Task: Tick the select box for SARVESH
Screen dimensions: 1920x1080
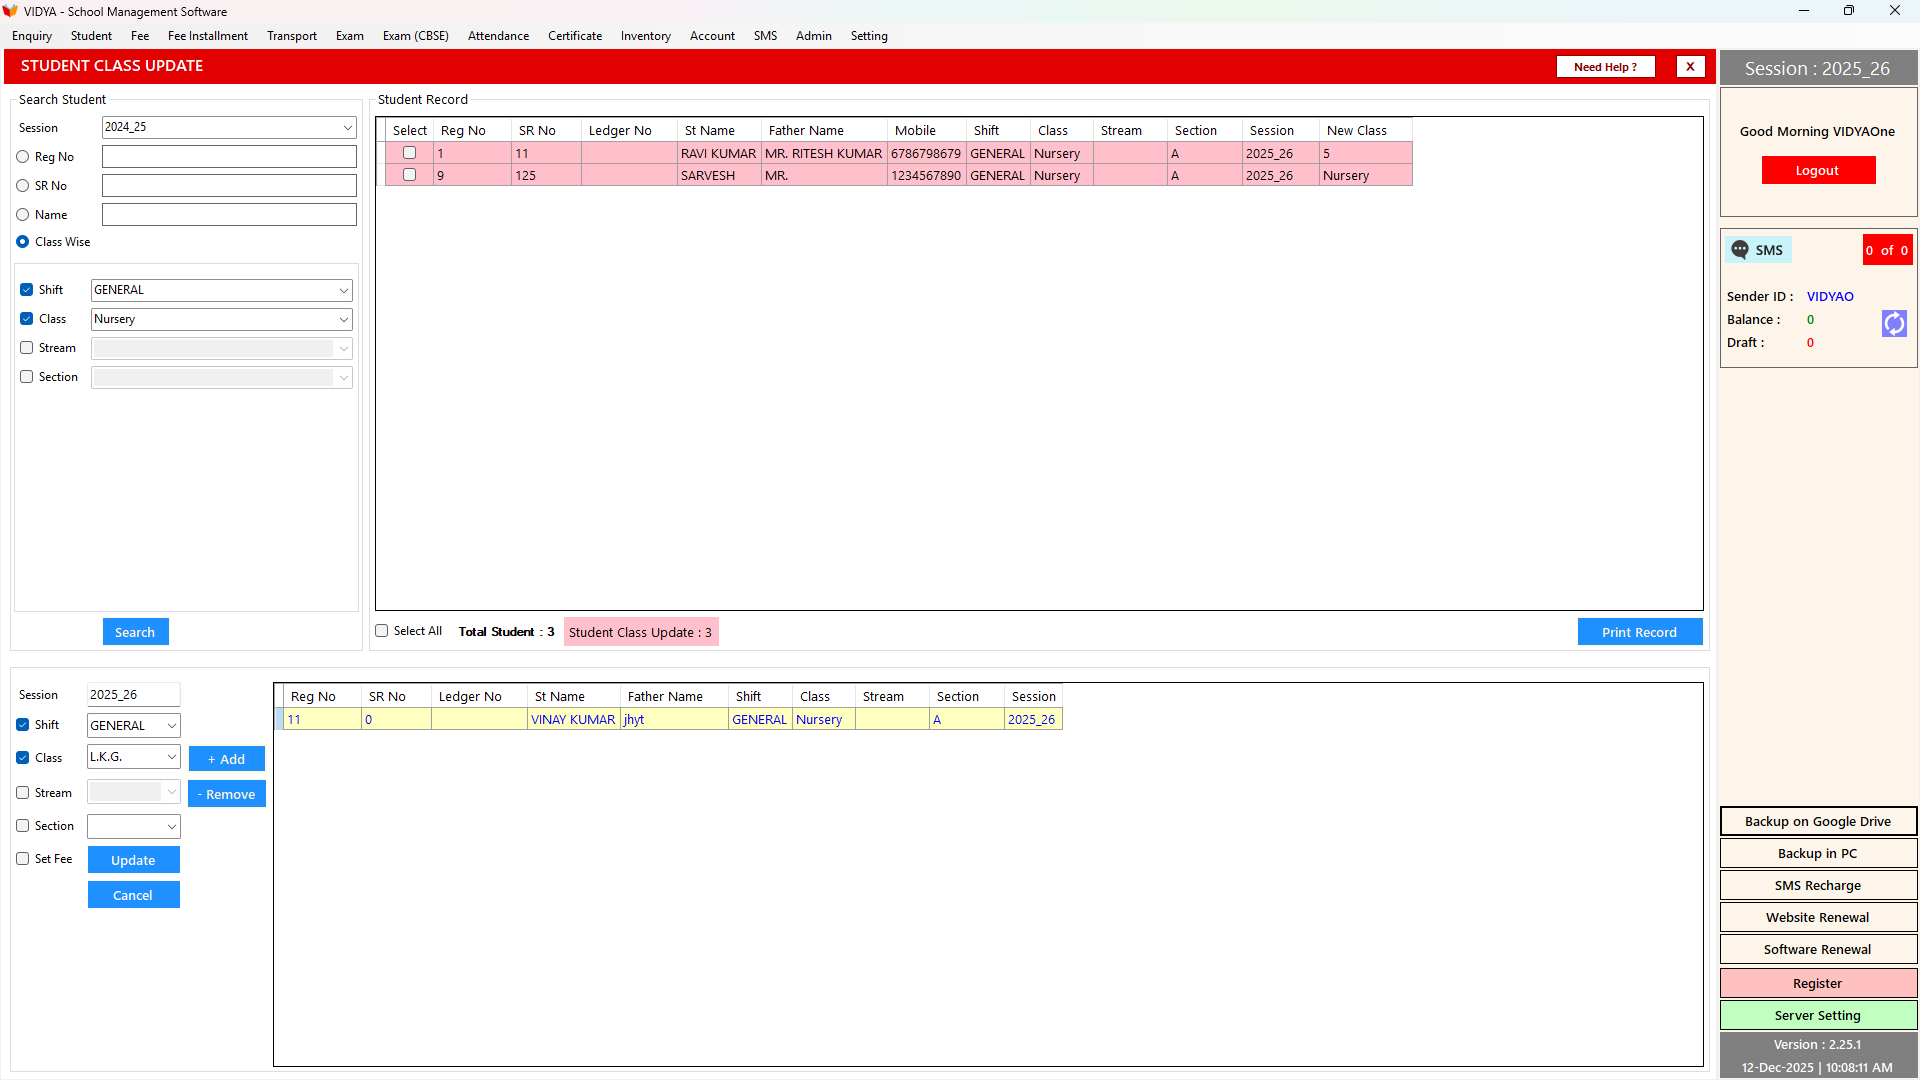Action: (x=409, y=175)
